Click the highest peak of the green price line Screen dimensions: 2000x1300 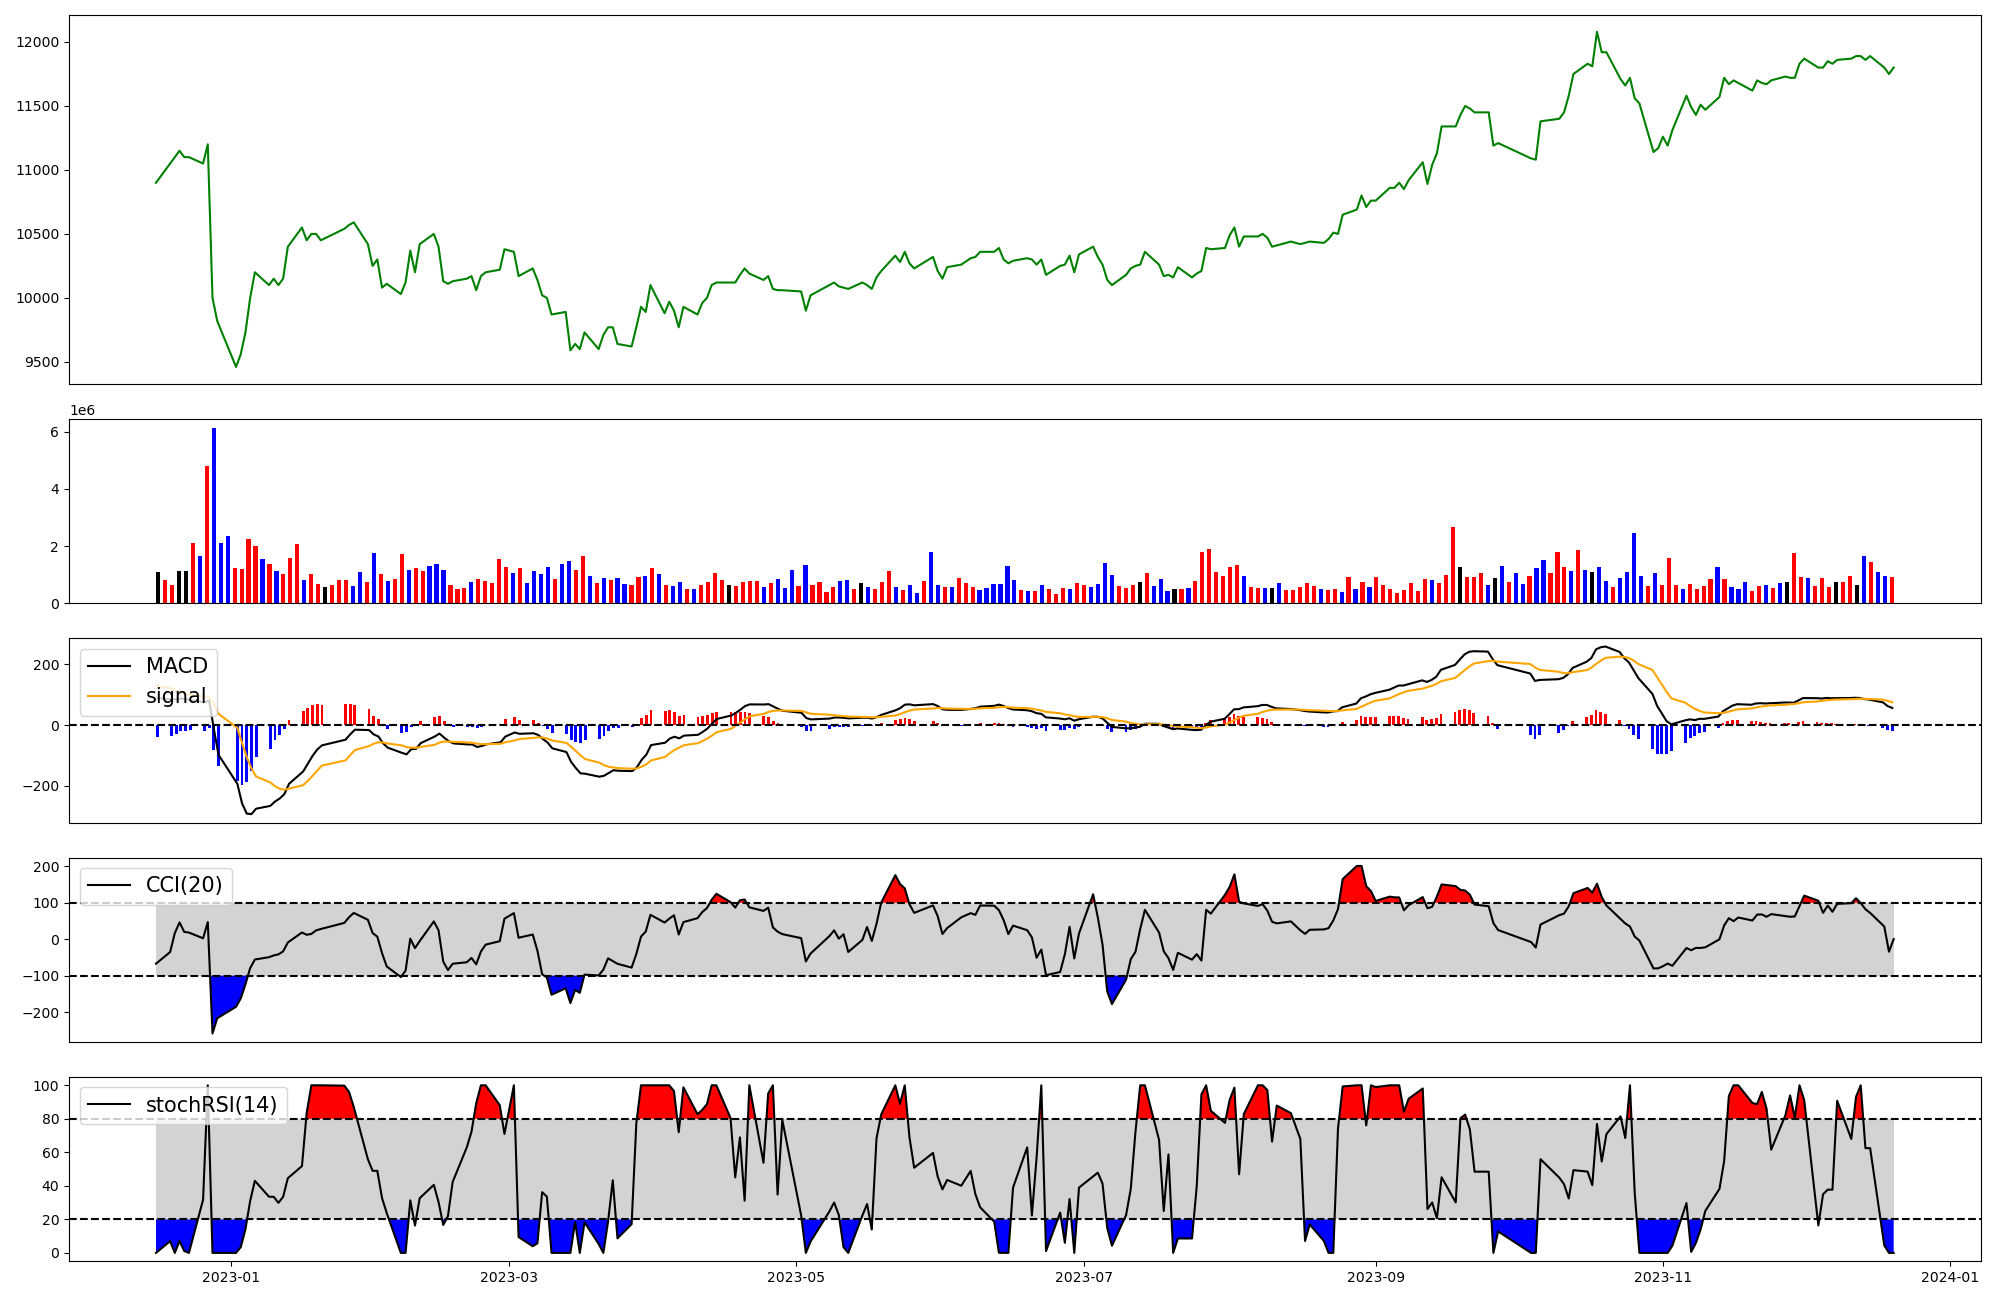click(x=1596, y=32)
